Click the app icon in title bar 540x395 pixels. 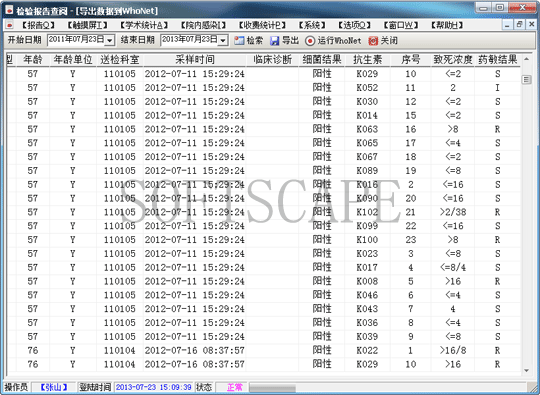9,10
